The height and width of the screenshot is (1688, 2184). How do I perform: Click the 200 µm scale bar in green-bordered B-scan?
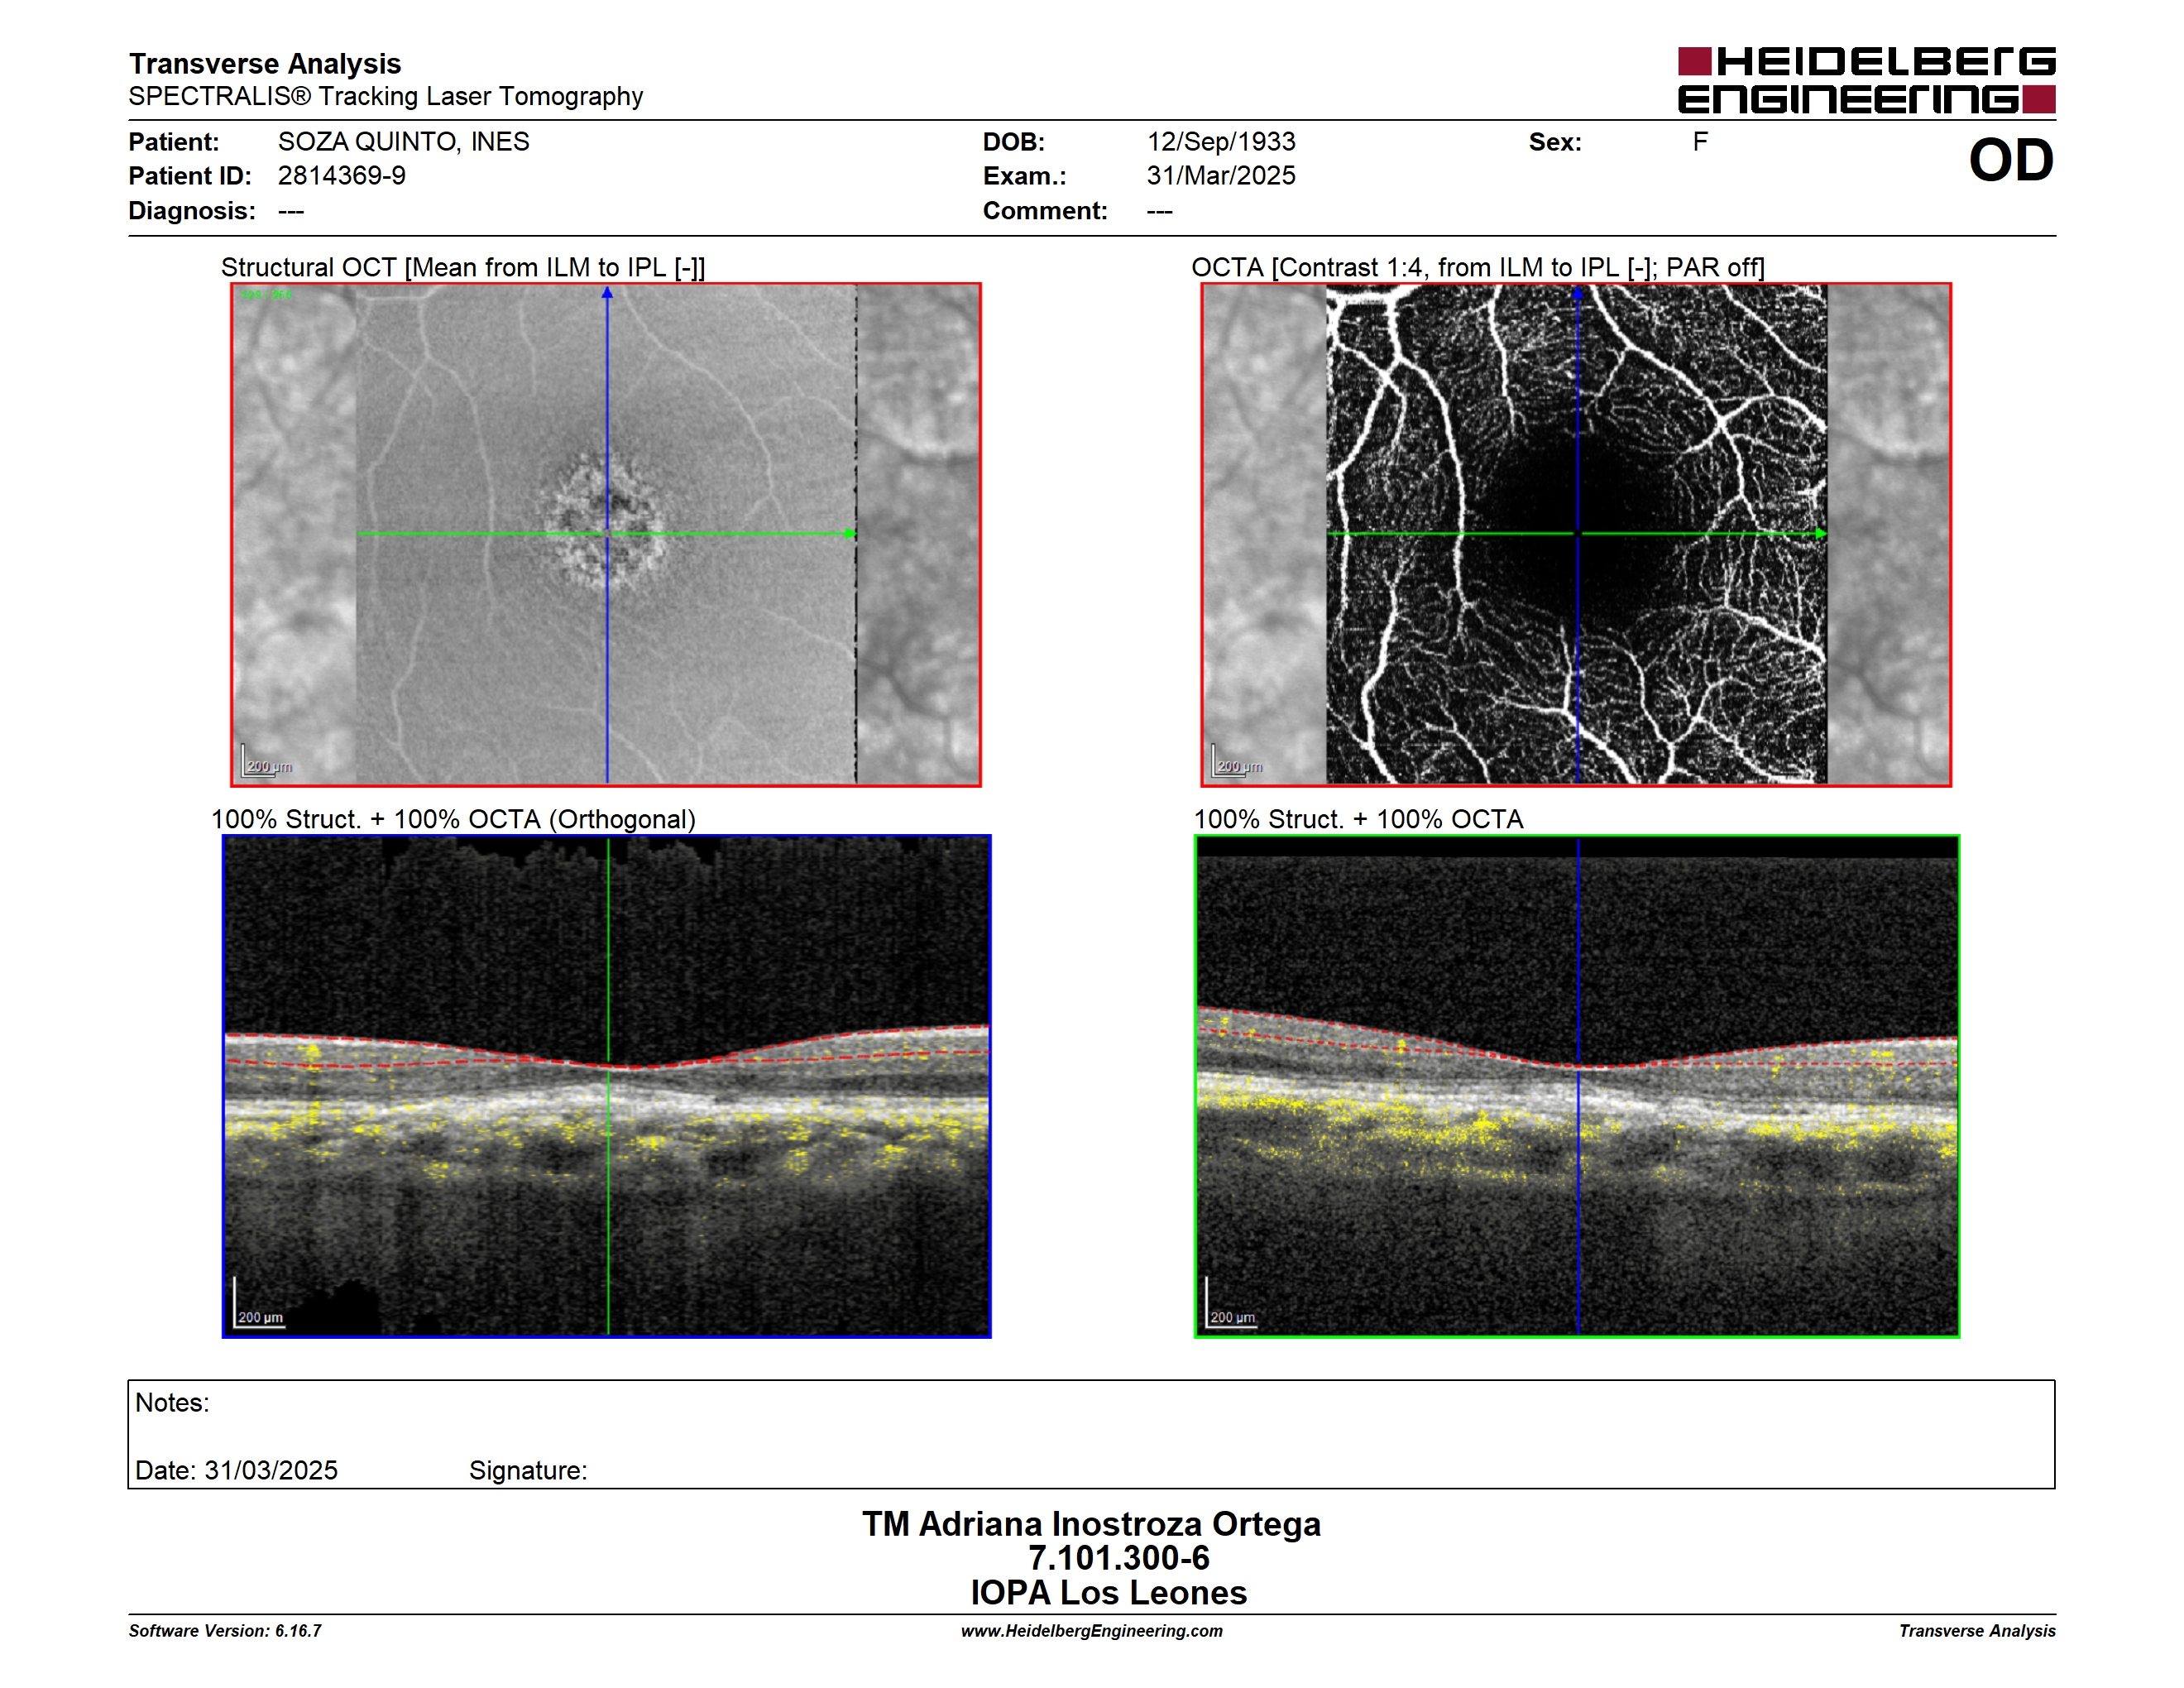click(x=1231, y=1304)
